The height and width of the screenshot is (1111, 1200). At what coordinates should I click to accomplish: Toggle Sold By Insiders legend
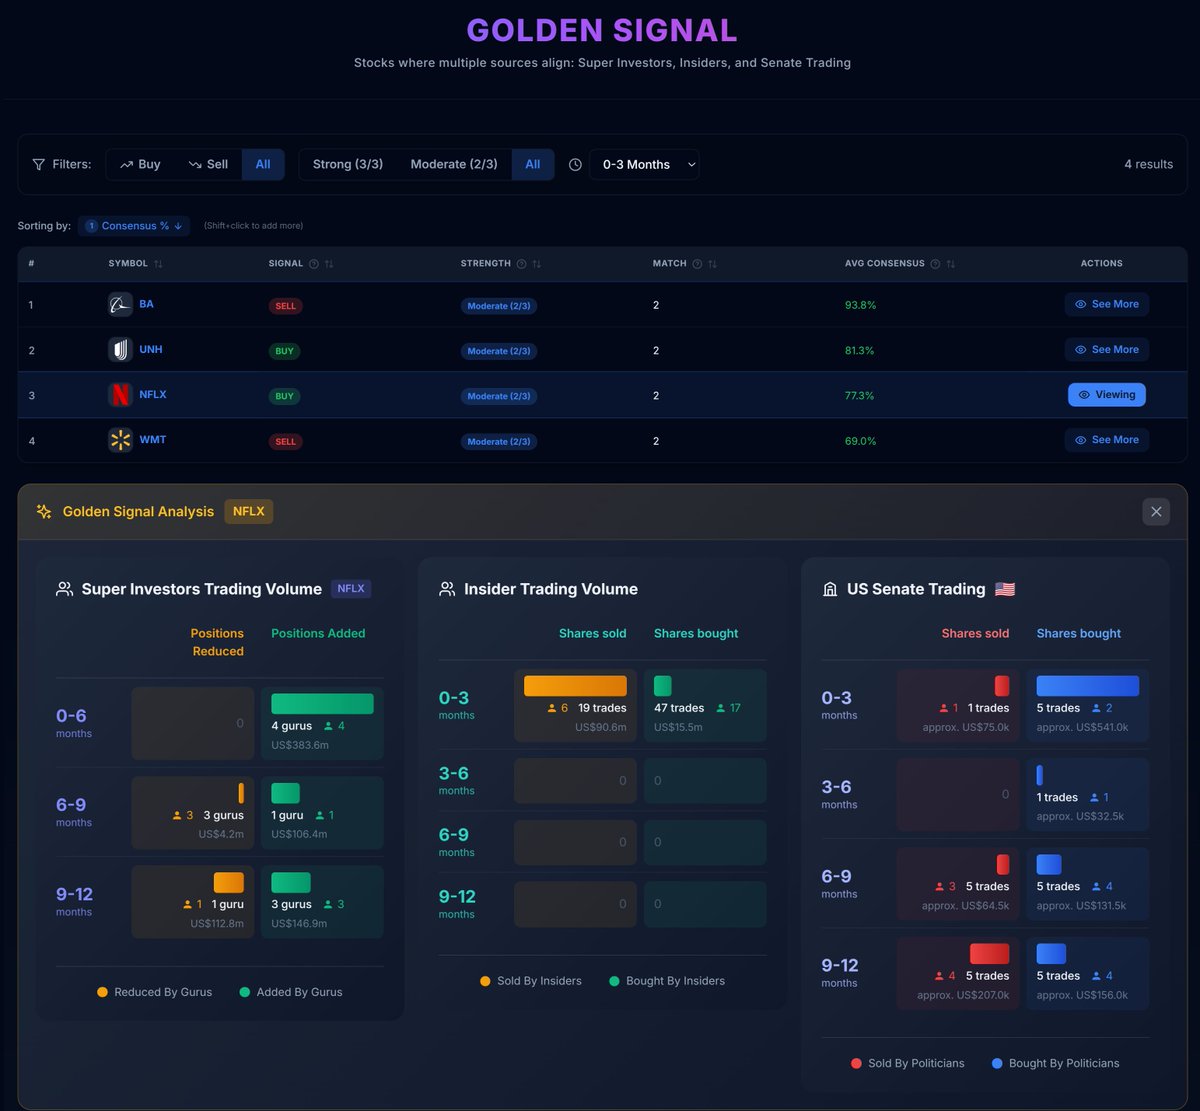[531, 981]
